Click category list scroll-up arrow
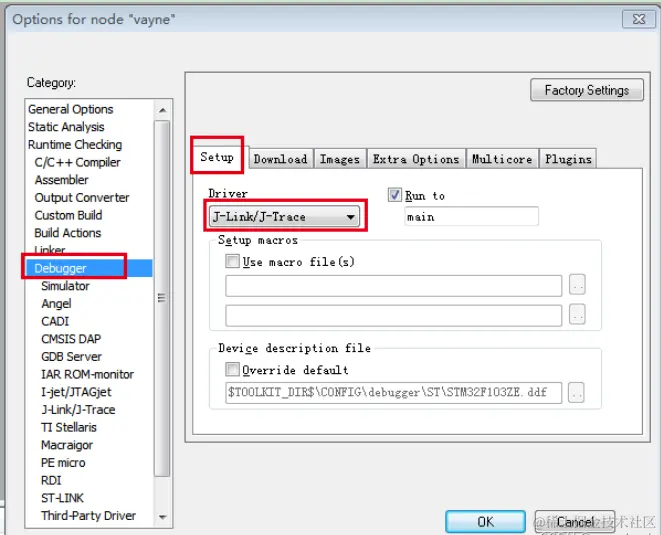This screenshot has width=661, height=535. coord(162,110)
